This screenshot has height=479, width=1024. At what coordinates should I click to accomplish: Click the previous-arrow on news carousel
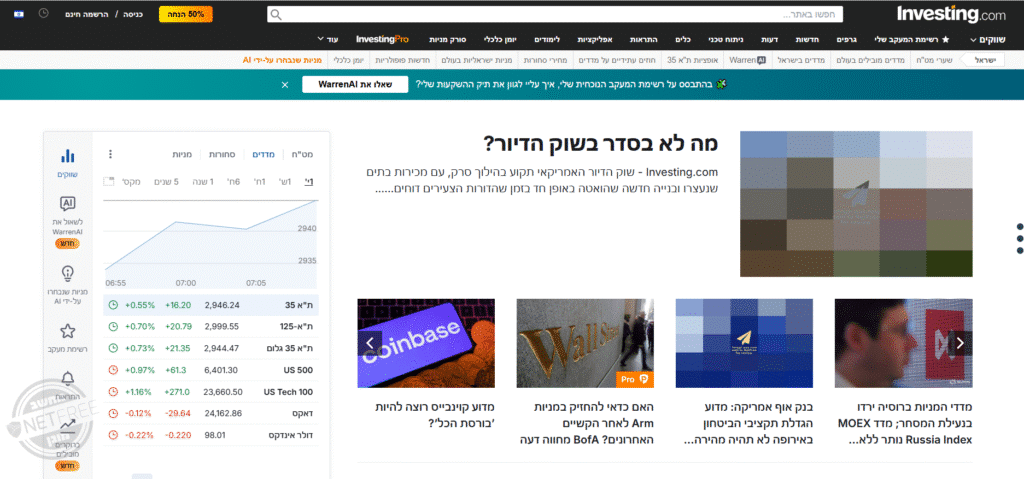point(370,343)
